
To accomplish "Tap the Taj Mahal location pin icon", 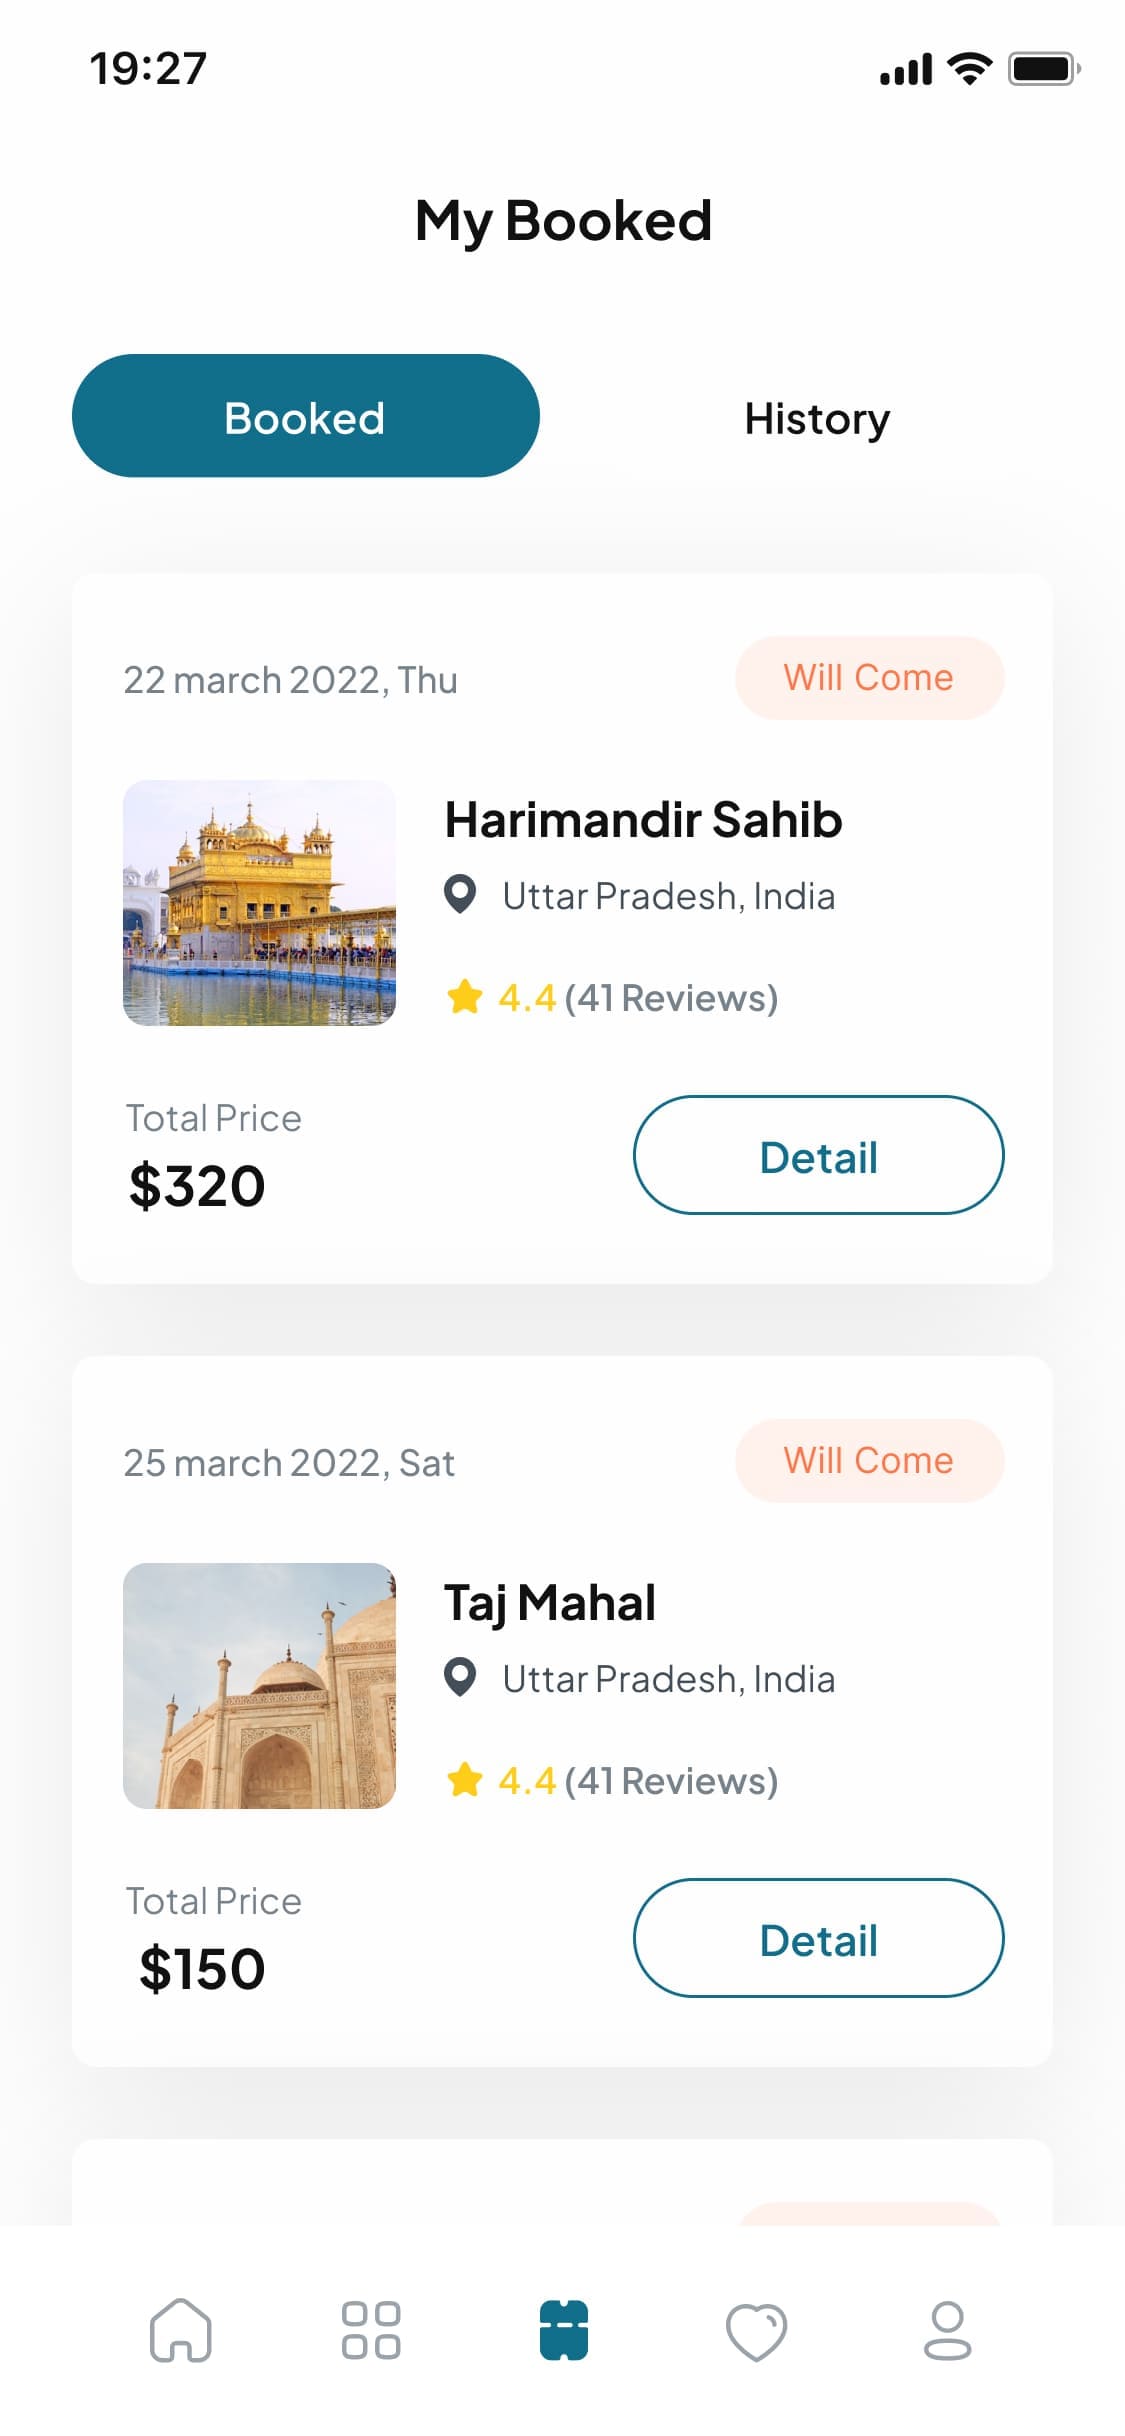I will [460, 1678].
